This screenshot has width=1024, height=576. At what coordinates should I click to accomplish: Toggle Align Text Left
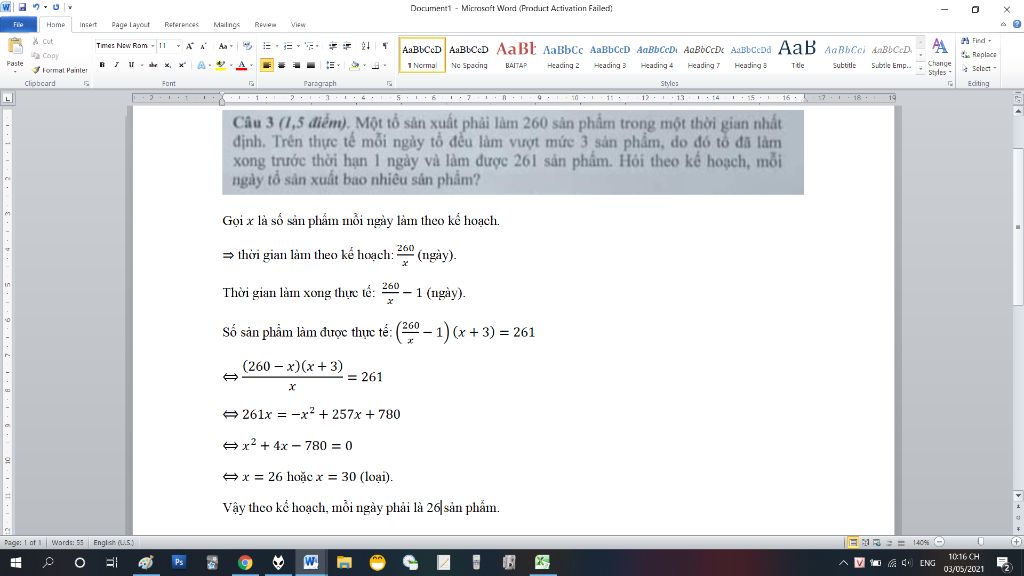click(266, 65)
